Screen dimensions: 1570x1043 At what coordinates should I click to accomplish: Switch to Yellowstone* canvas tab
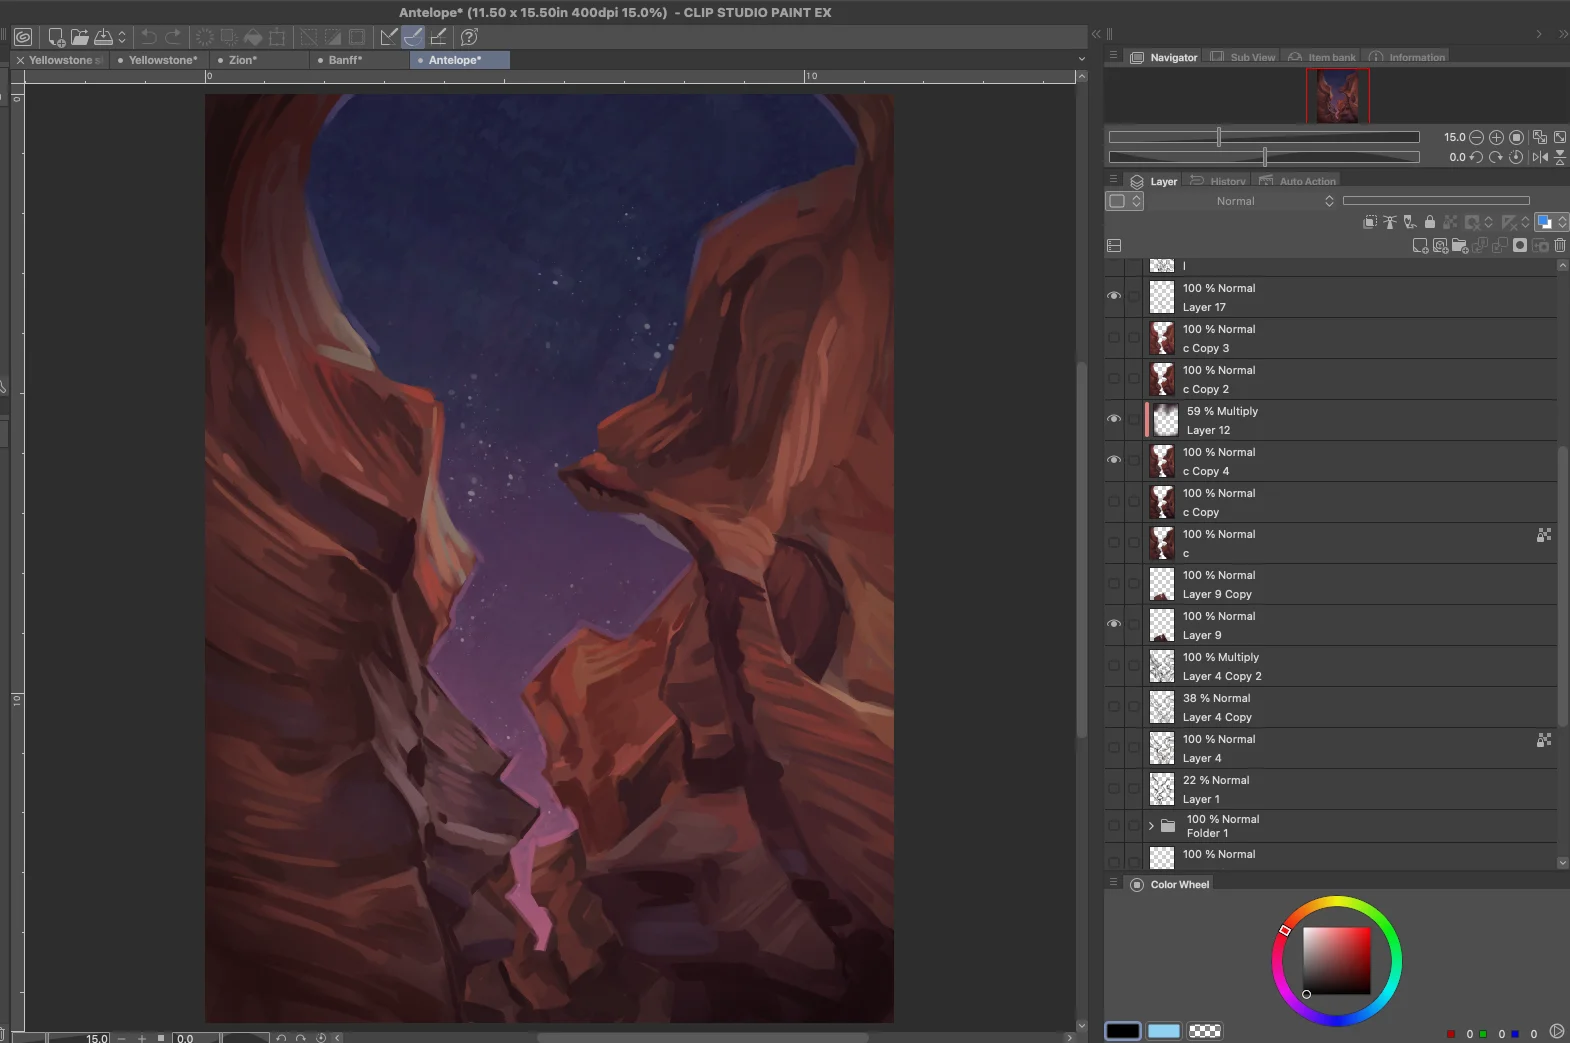coord(159,60)
